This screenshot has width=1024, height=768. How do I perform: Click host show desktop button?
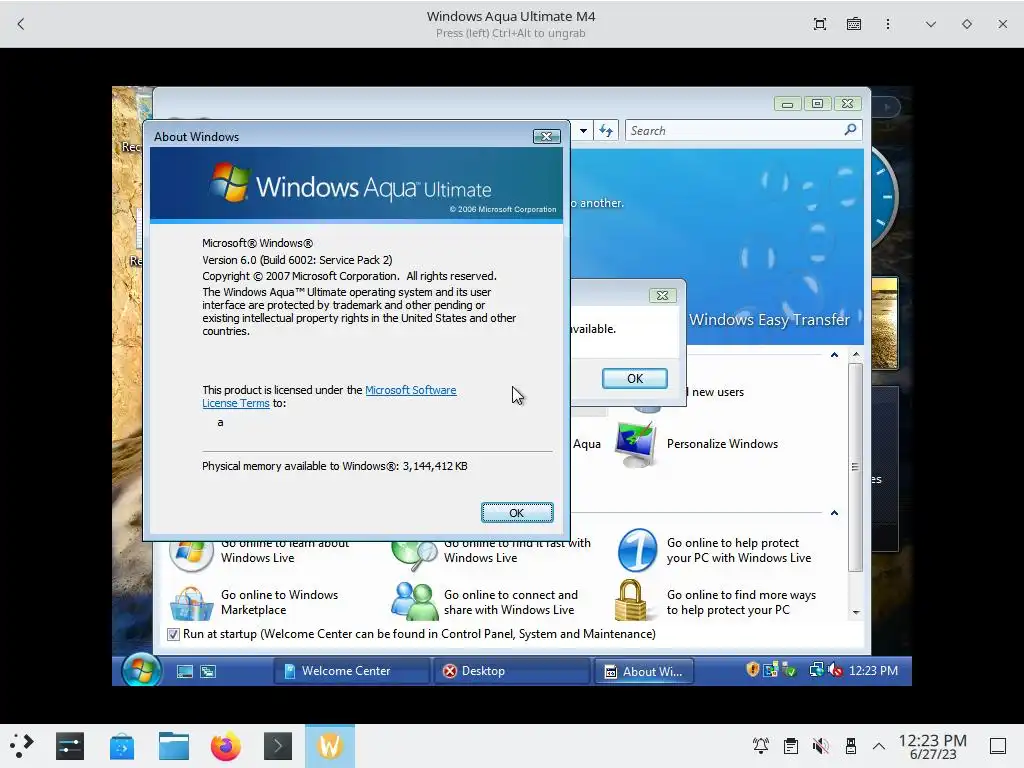click(998, 746)
